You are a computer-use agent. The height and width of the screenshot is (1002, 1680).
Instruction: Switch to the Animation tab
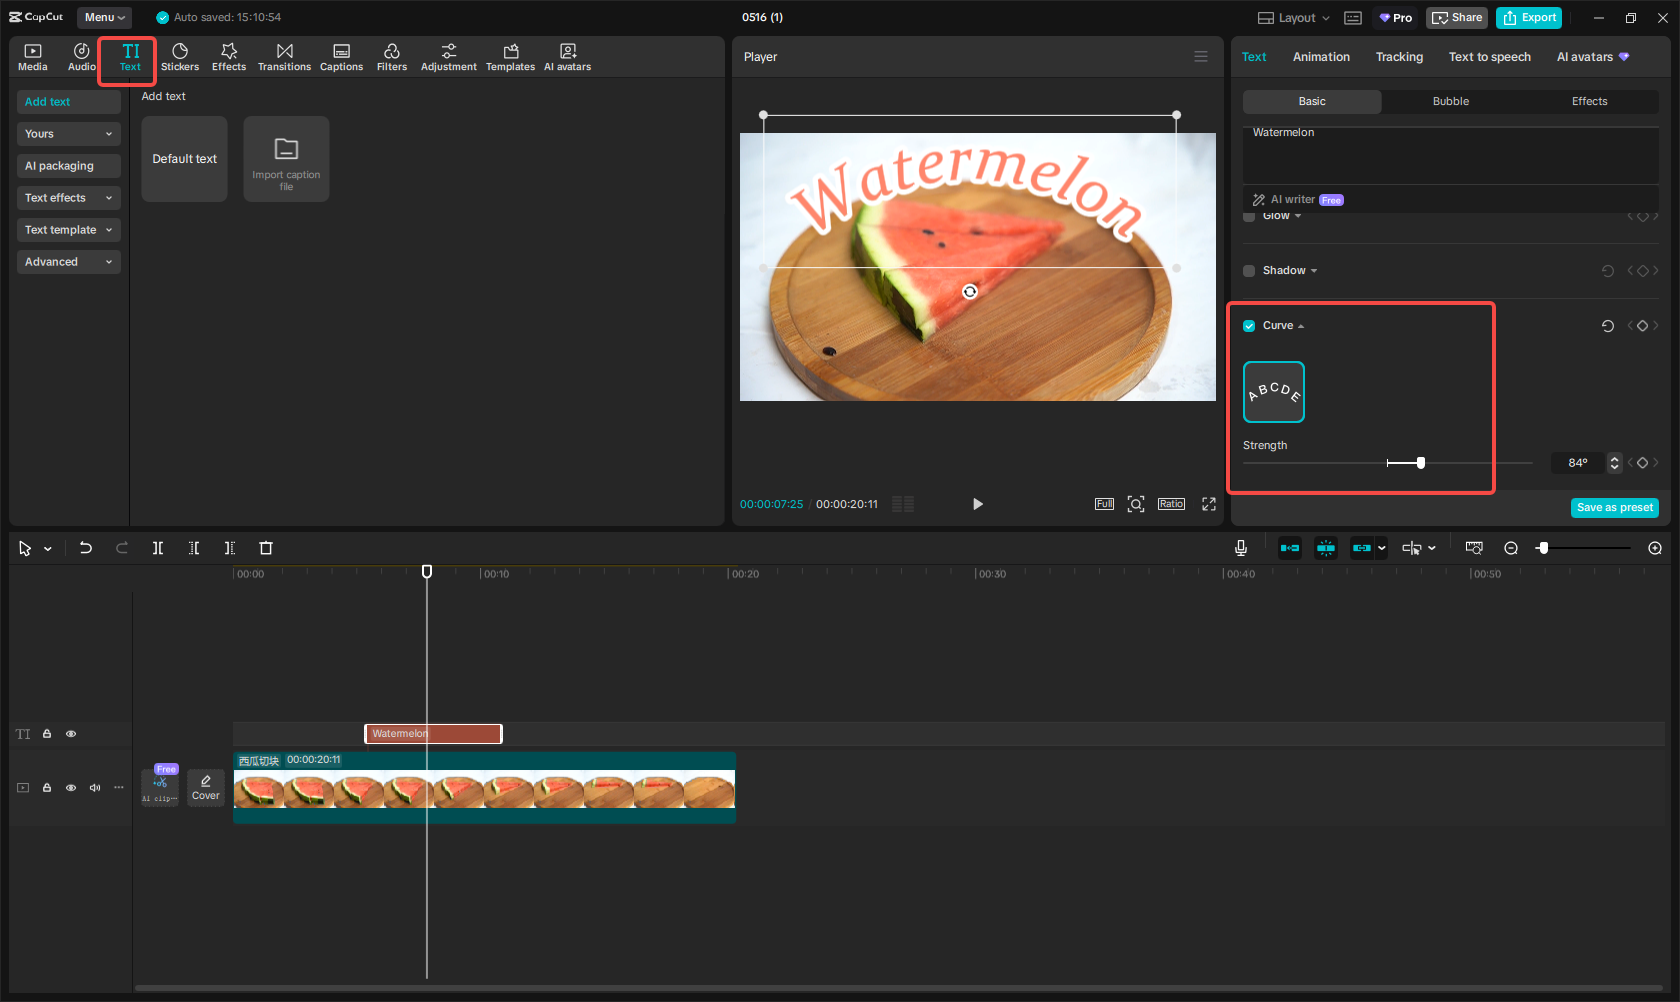pos(1320,57)
